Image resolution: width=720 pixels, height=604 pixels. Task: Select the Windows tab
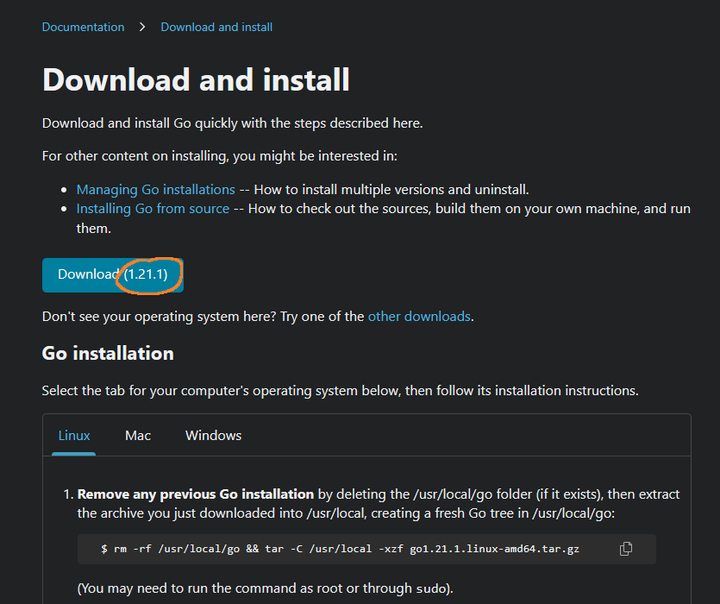pyautogui.click(x=213, y=436)
